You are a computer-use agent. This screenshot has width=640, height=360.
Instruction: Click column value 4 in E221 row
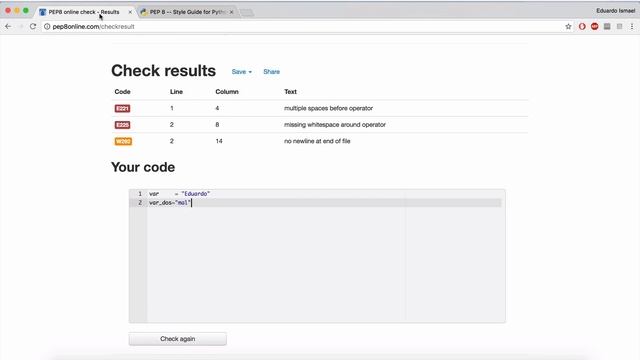(x=217, y=108)
